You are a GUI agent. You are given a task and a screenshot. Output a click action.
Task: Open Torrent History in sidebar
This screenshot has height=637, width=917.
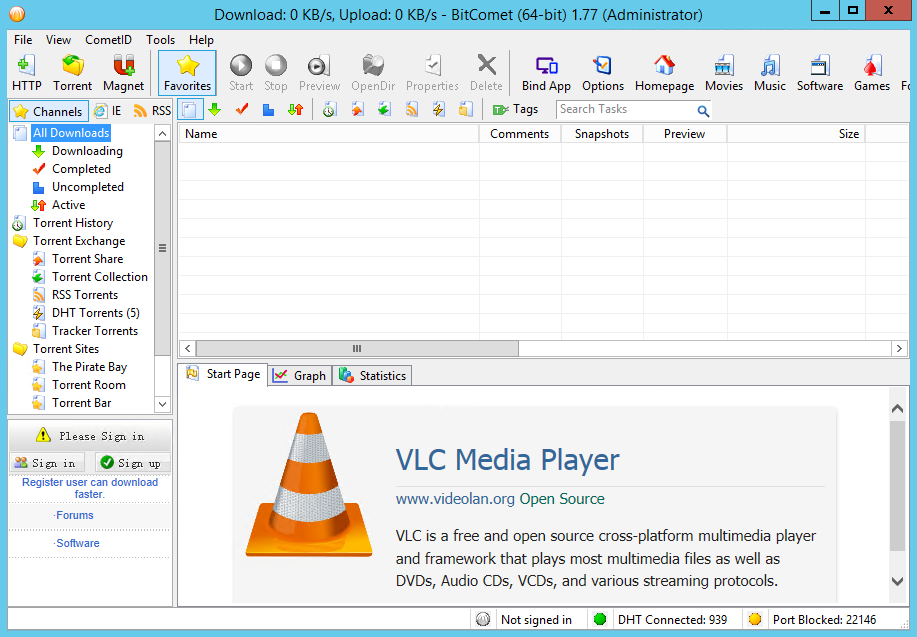click(73, 223)
